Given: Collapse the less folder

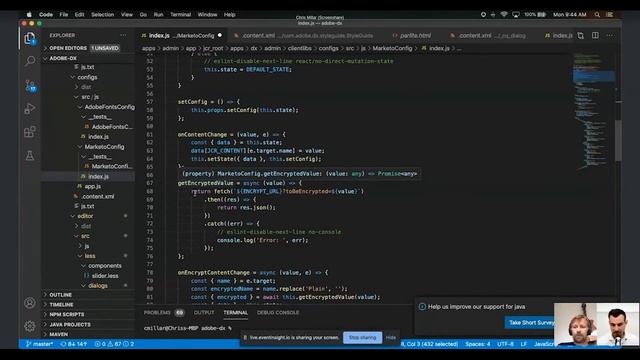Looking at the screenshot, I should pos(90,256).
